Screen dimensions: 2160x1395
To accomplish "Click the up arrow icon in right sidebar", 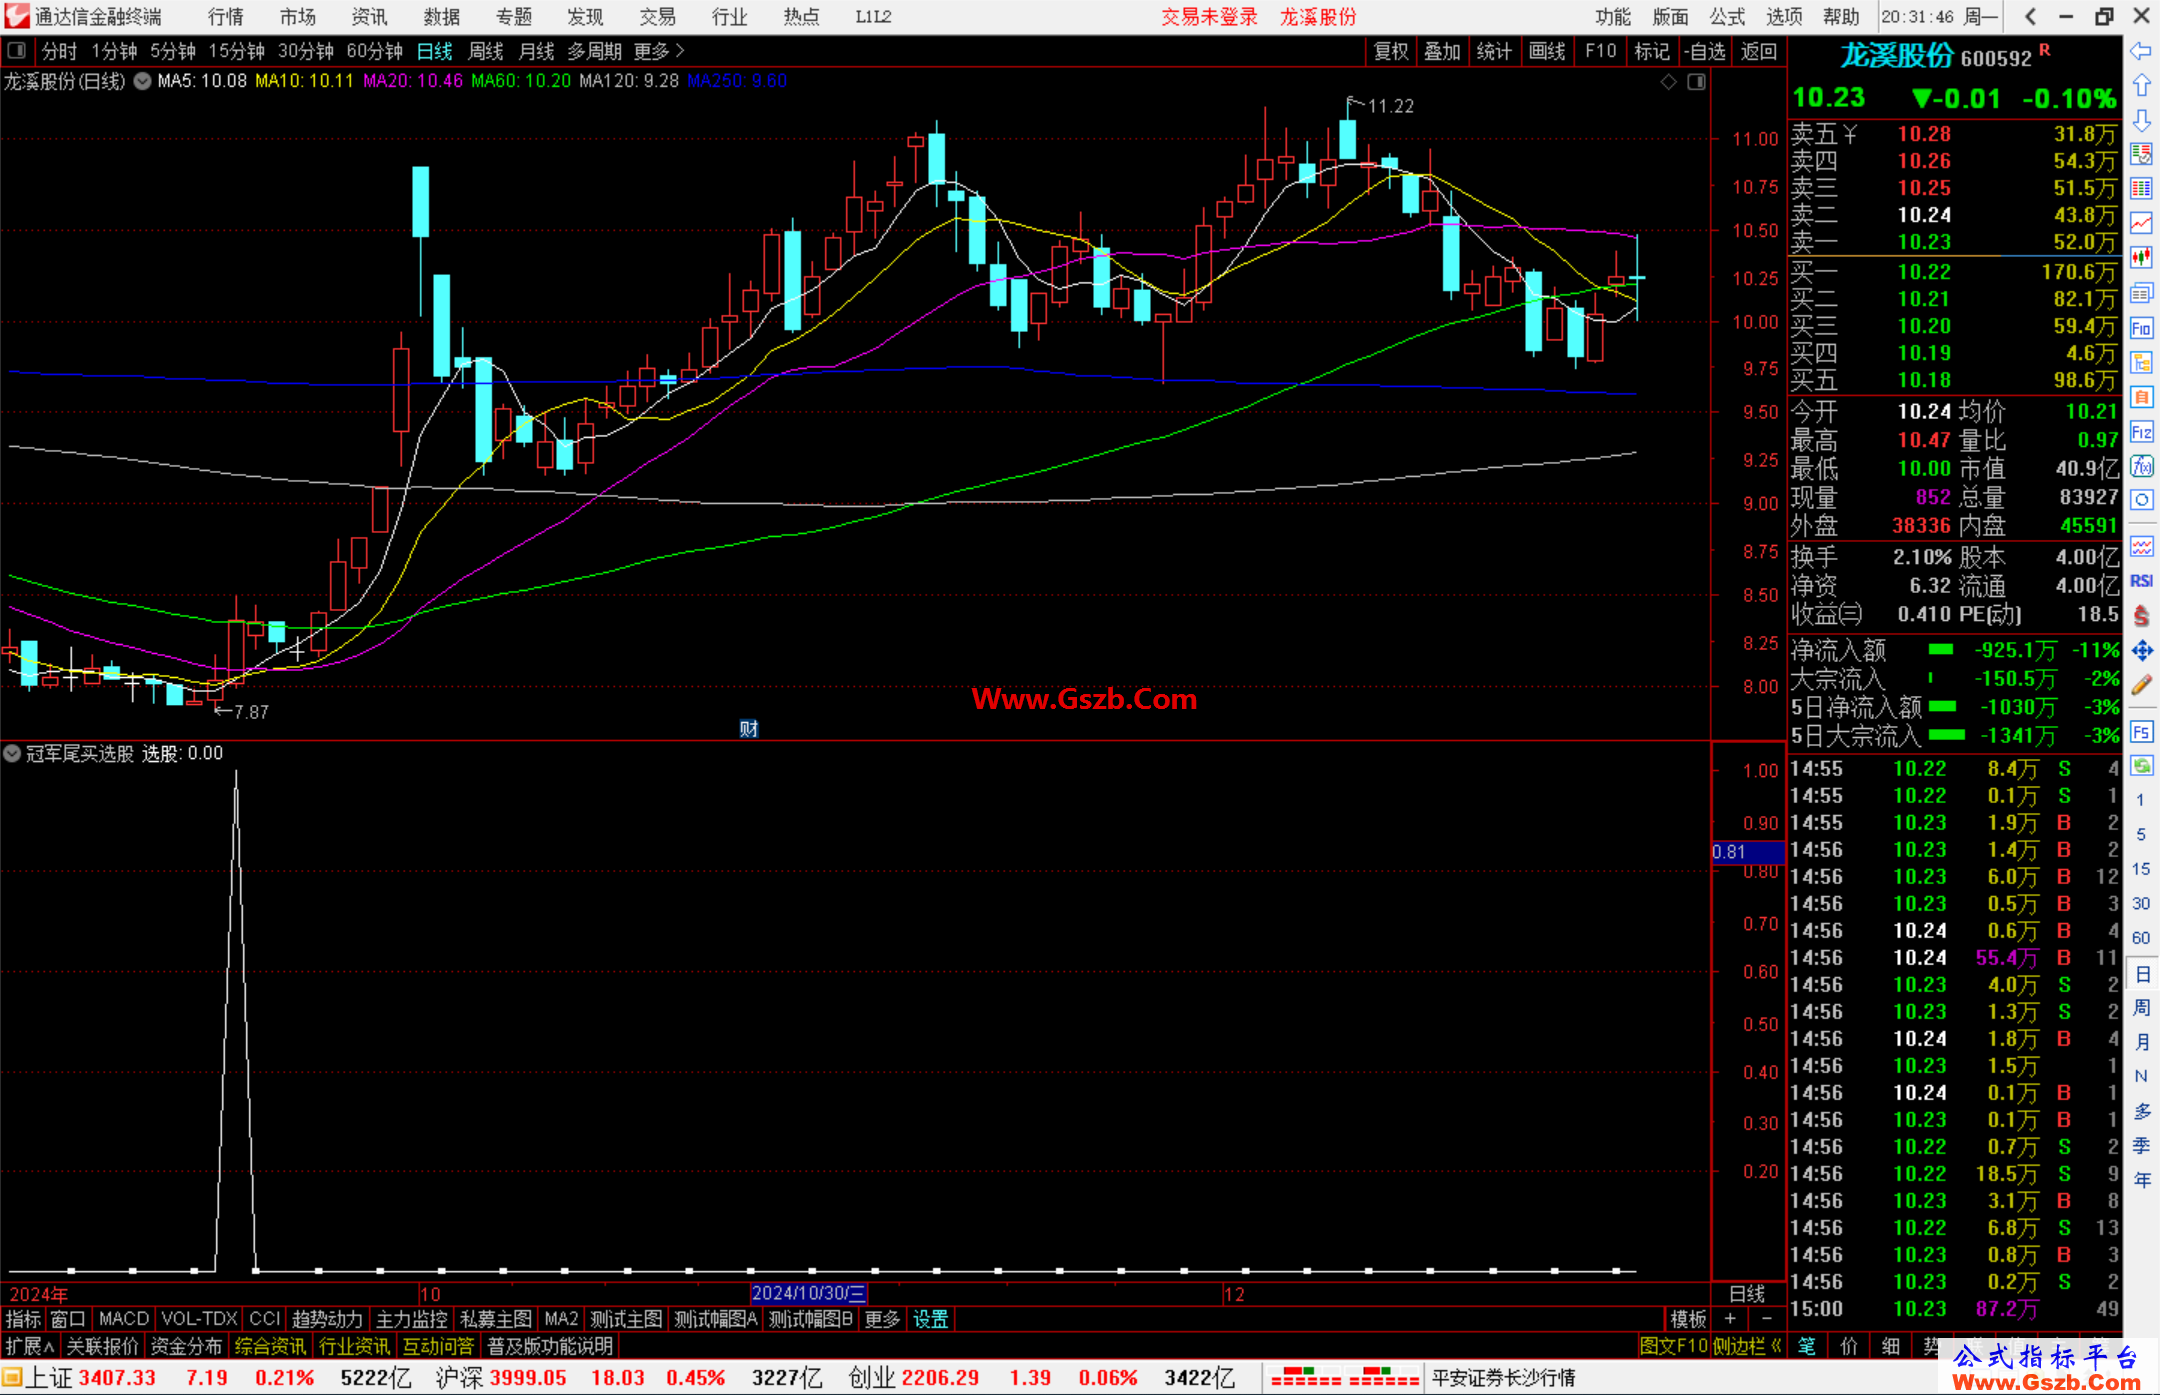I will (x=2141, y=86).
